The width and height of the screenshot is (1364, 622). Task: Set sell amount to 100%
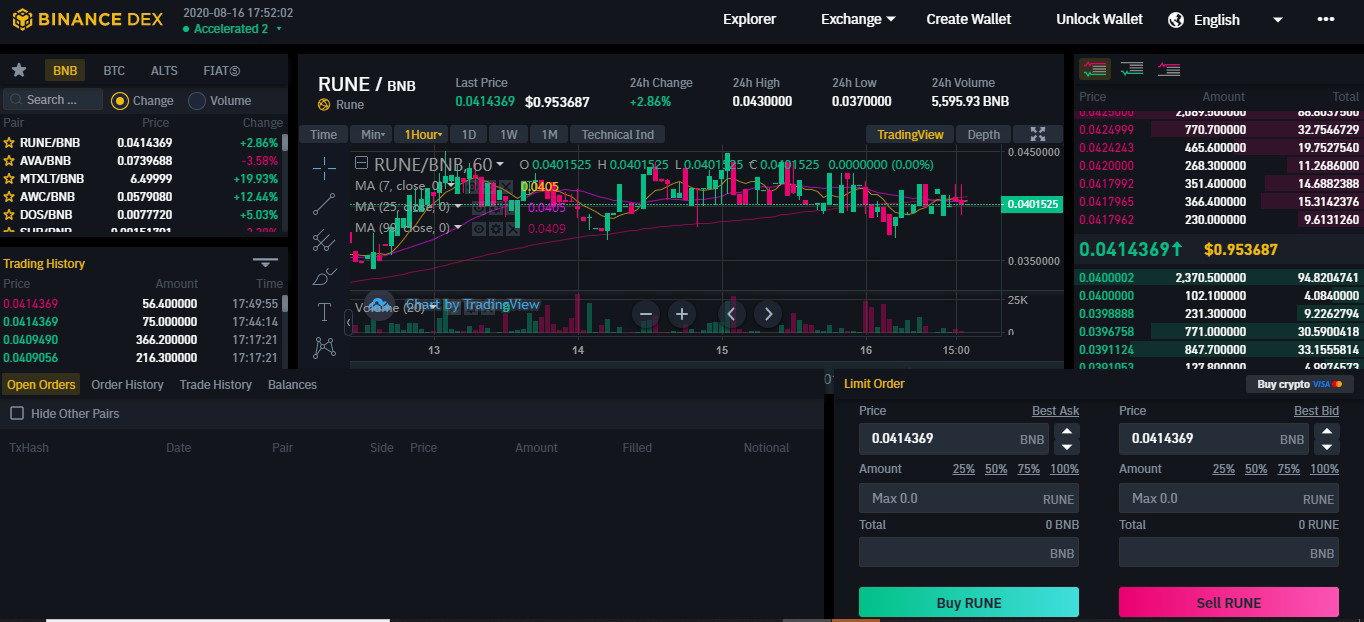click(x=1324, y=468)
